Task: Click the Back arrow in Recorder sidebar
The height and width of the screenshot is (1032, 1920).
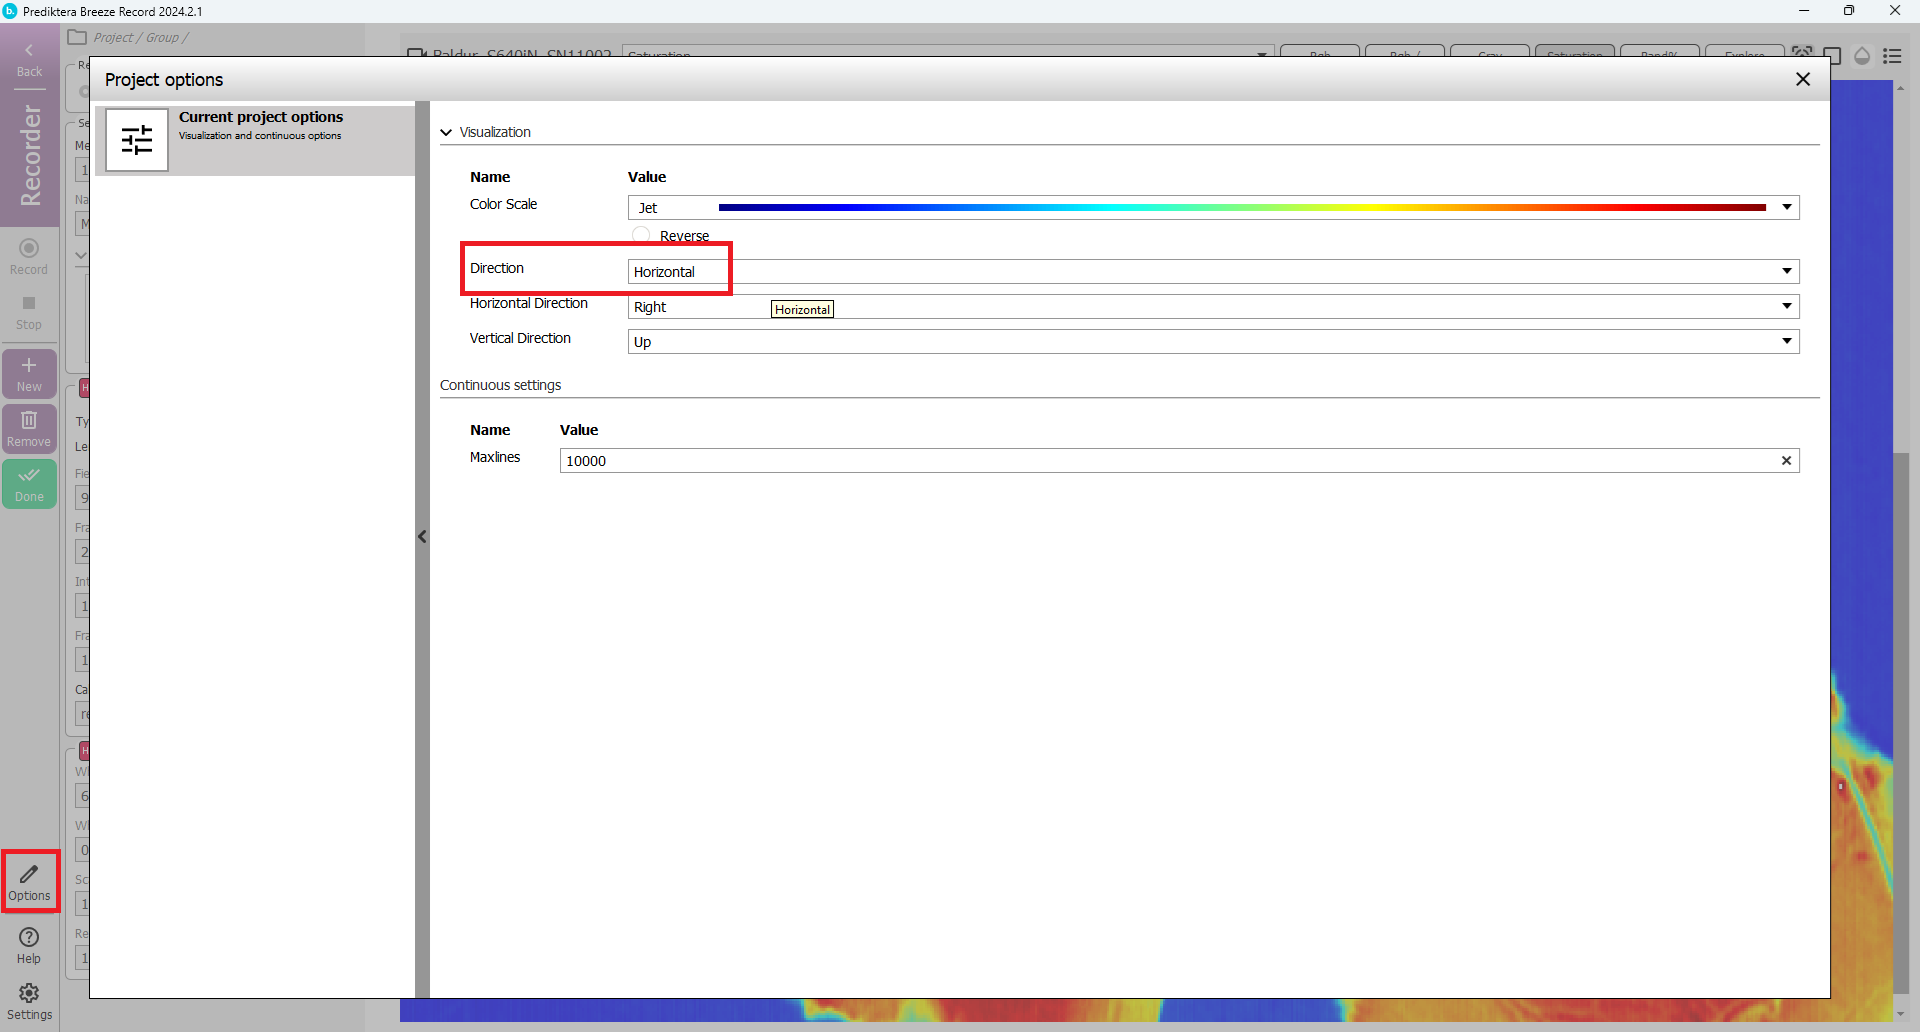Action: click(x=29, y=59)
